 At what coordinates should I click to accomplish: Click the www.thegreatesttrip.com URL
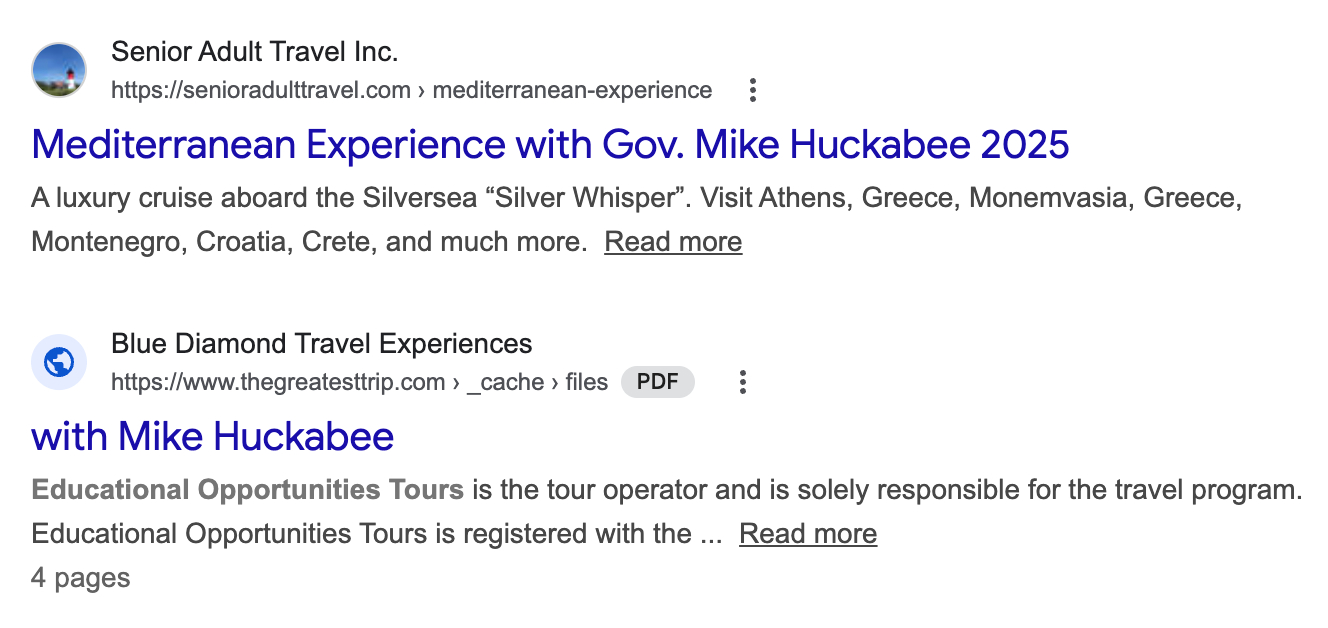pos(277,382)
